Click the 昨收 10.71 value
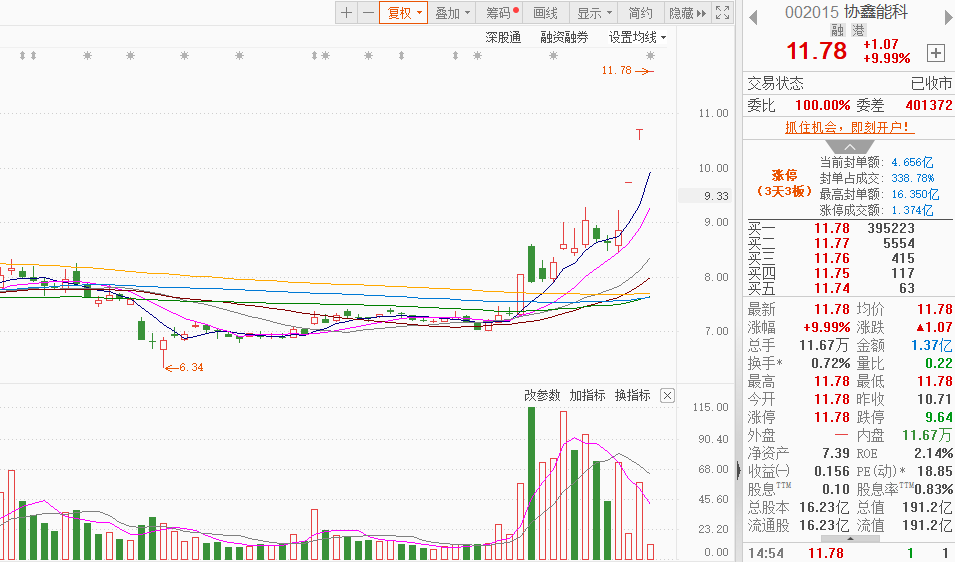 [x=934, y=399]
